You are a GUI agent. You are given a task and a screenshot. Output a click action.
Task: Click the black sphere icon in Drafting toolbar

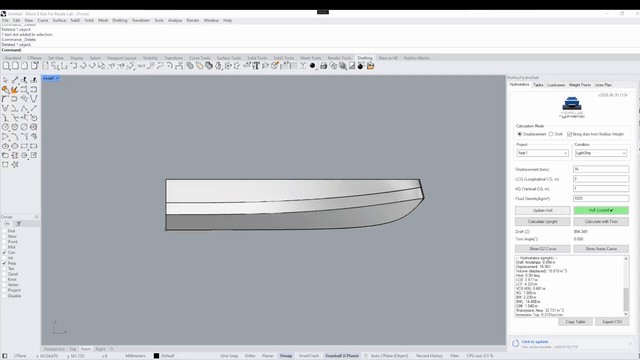[x=313, y=66]
